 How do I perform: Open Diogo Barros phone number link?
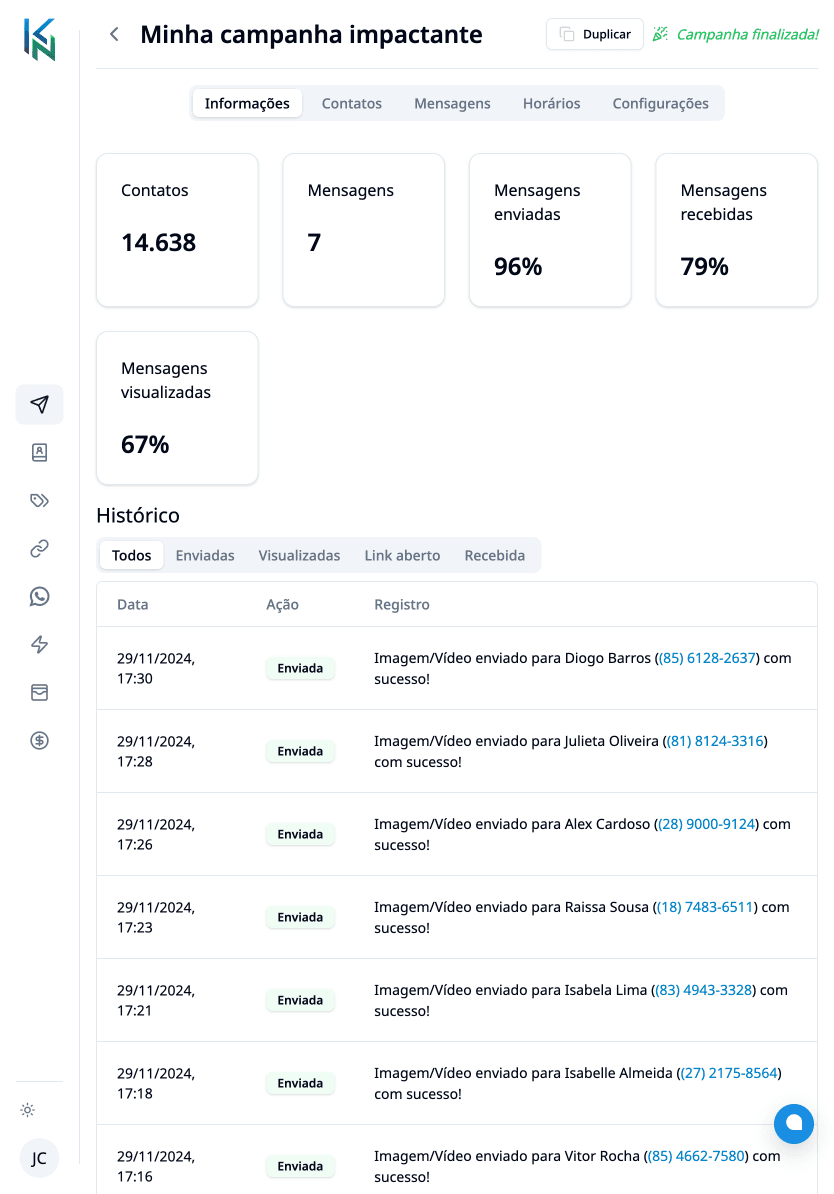708,658
